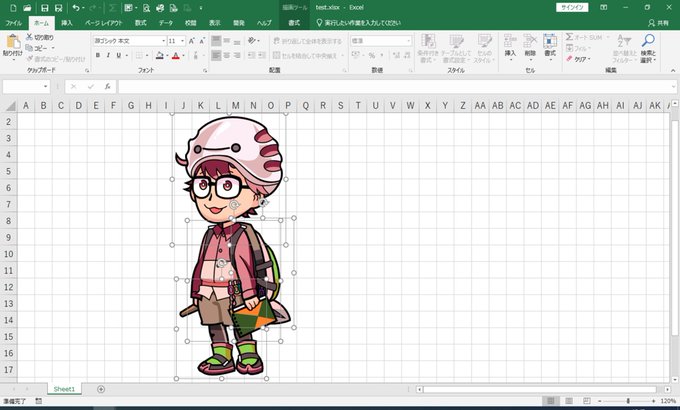Click the fill color bucket icon
Viewport: 680px width, 410px height.
coord(160,55)
